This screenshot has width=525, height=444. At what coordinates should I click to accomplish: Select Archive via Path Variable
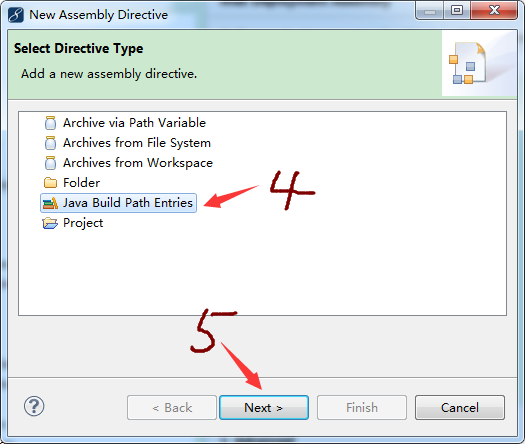tap(134, 123)
